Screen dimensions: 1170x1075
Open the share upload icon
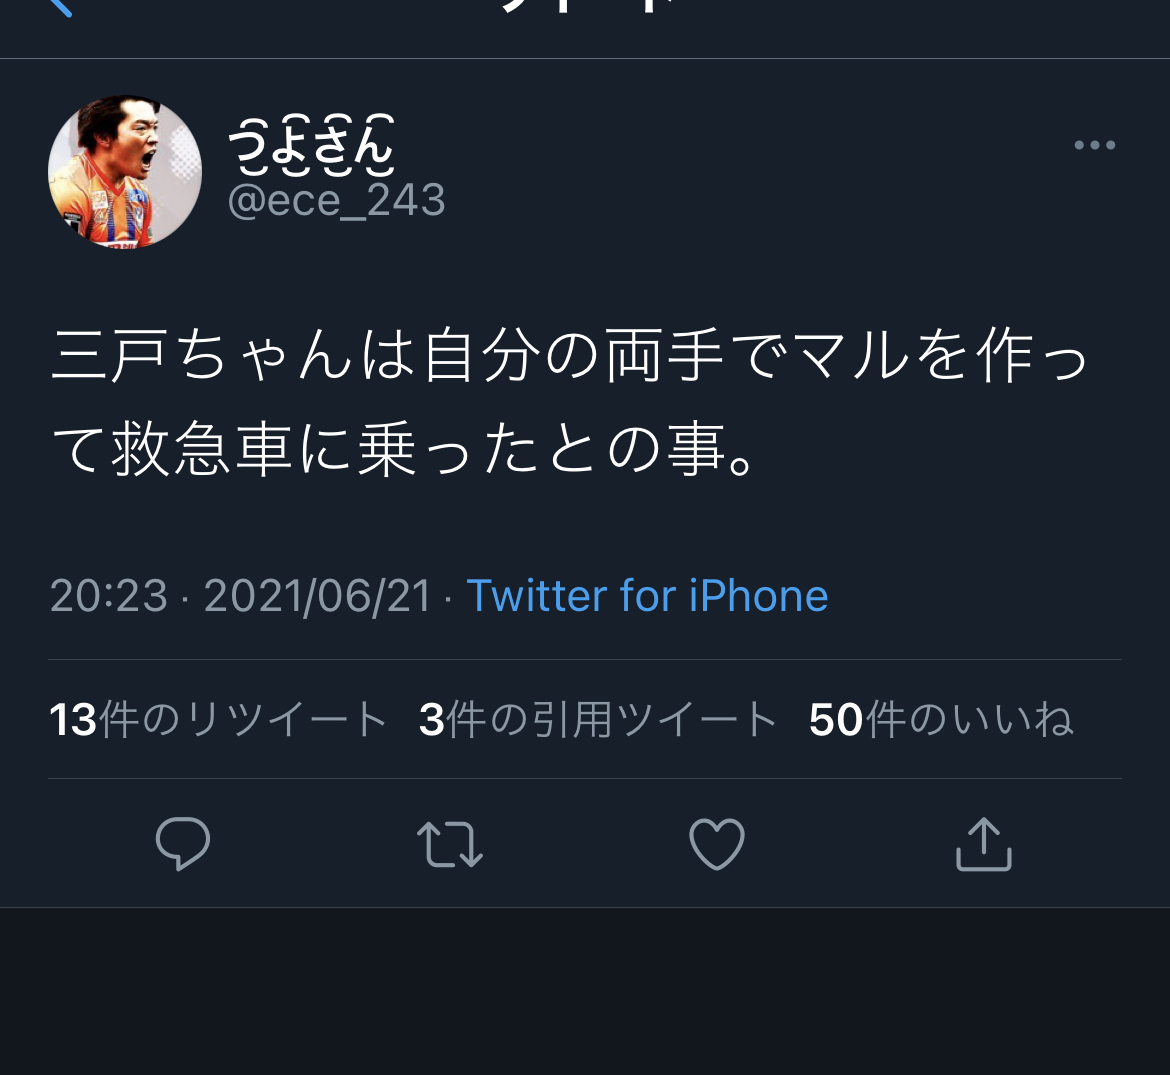(x=983, y=844)
